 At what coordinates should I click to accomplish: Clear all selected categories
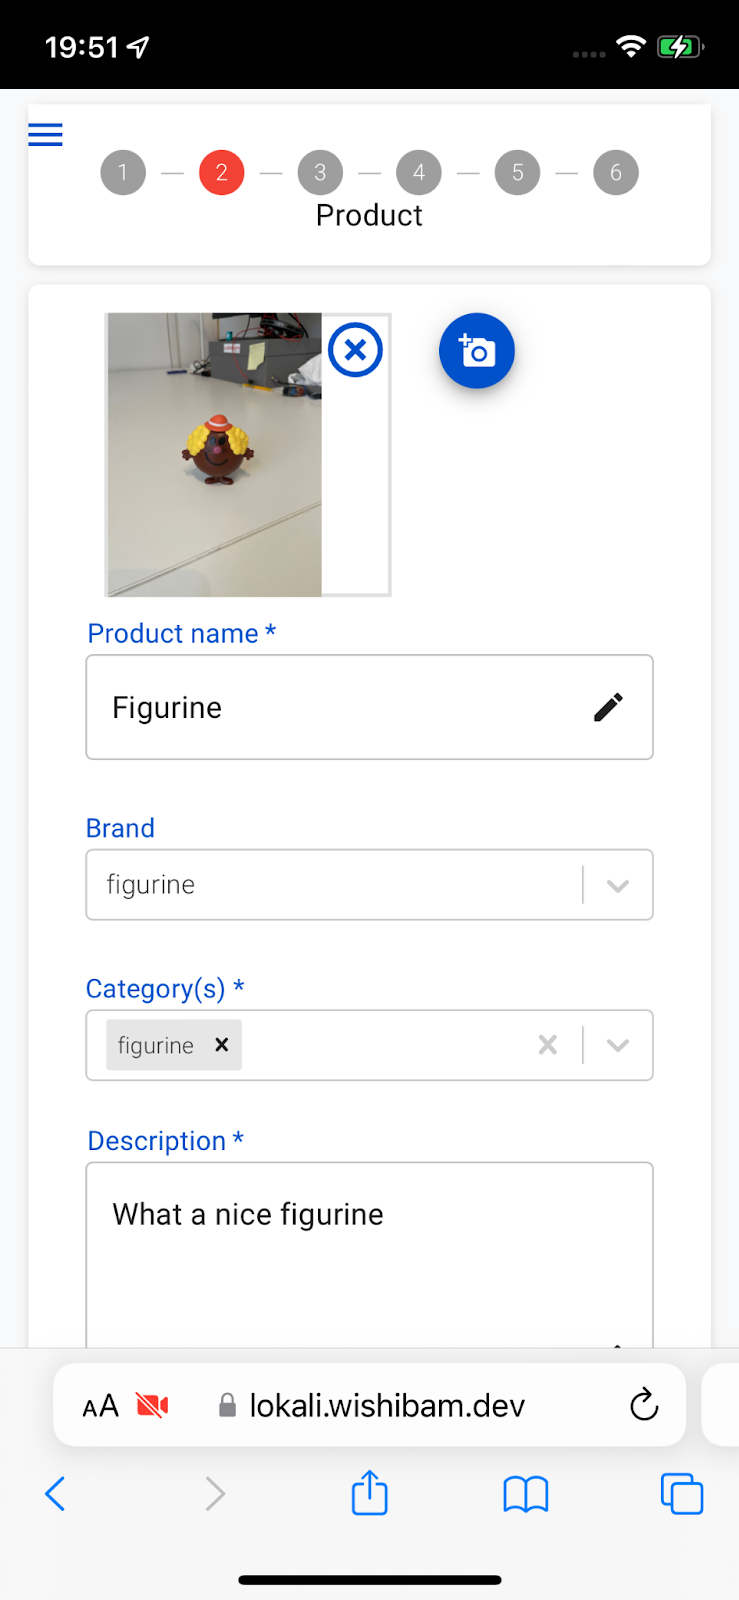[548, 1045]
